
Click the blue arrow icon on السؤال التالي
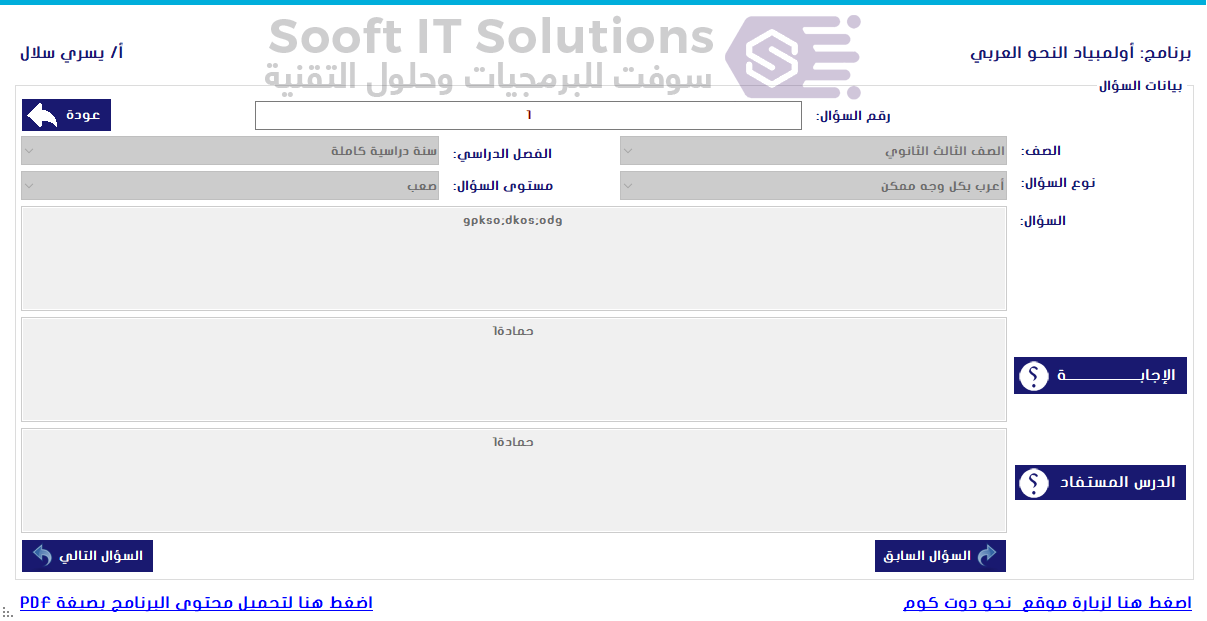point(40,555)
